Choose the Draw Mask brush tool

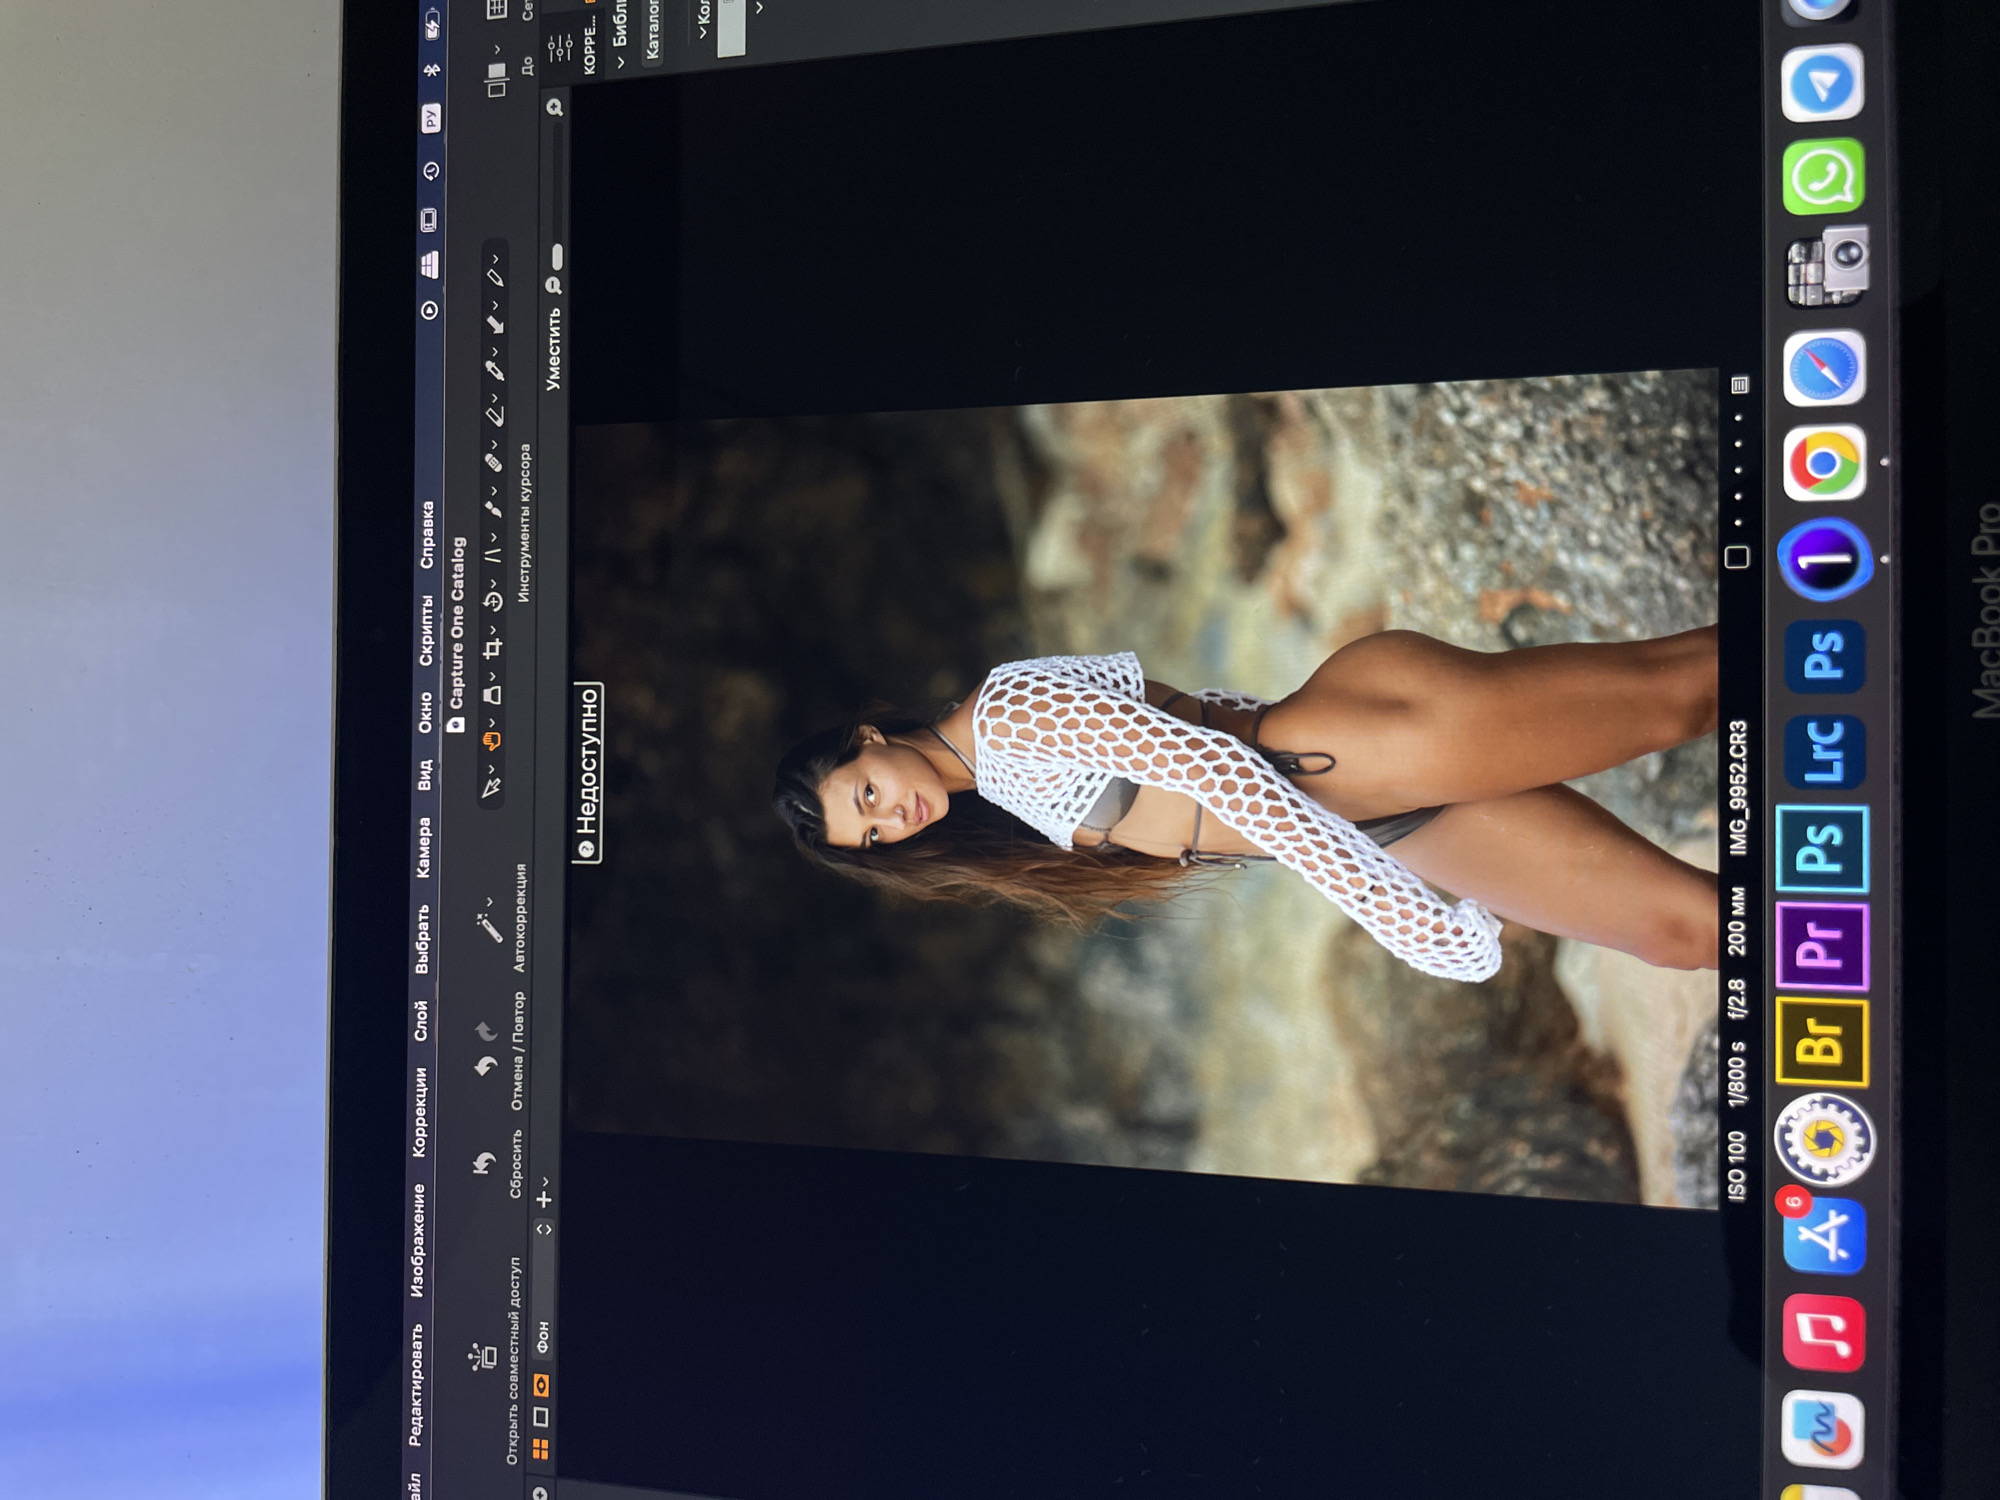coord(493,508)
